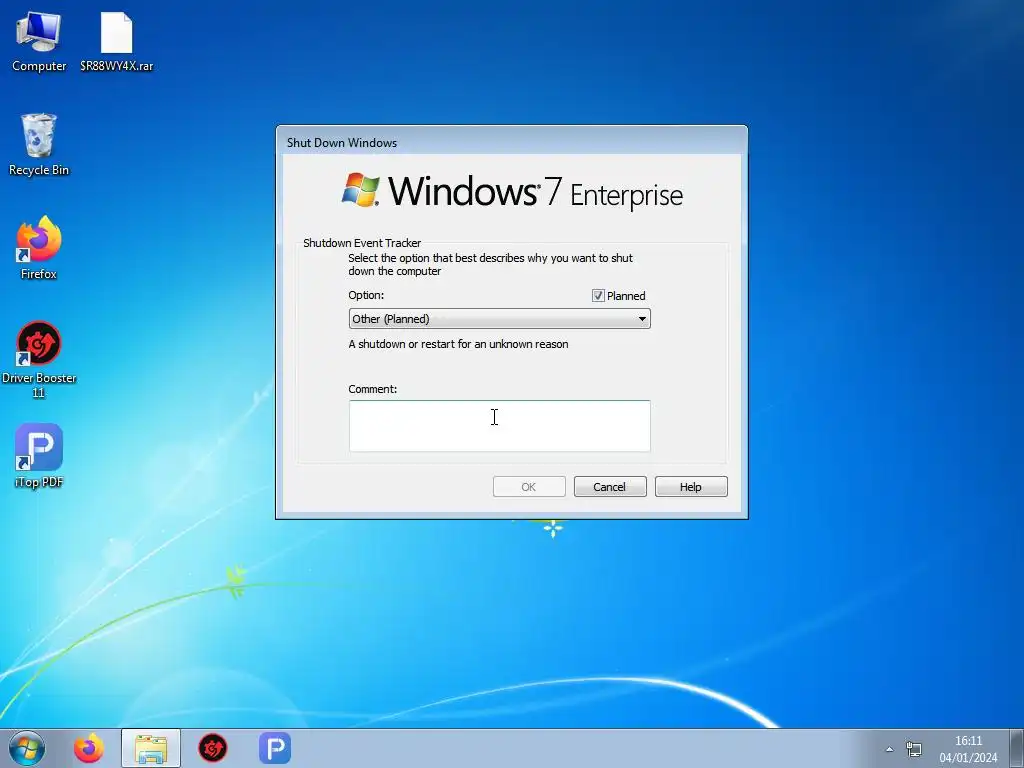Open Driver Booster 11 desktop shortcut

[x=39, y=359]
